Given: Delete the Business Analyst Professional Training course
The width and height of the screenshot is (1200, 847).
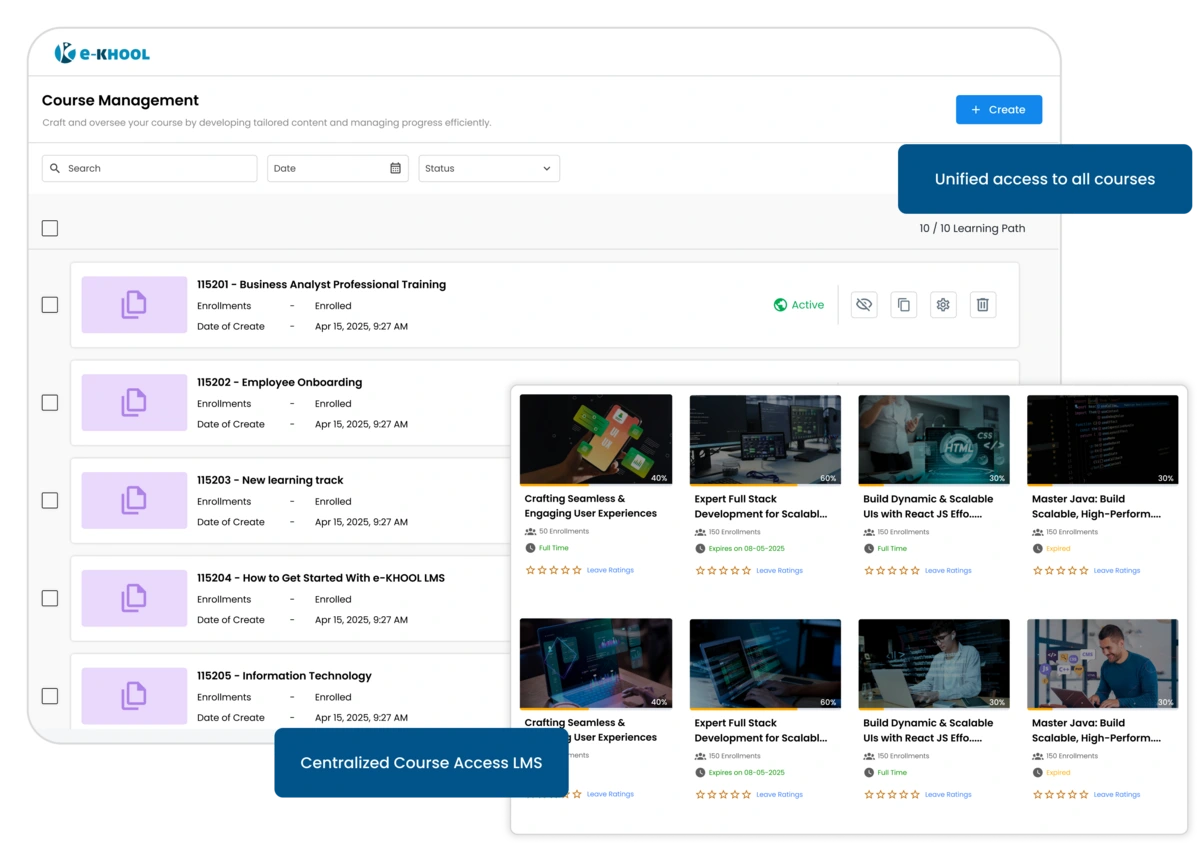Looking at the screenshot, I should 983,305.
